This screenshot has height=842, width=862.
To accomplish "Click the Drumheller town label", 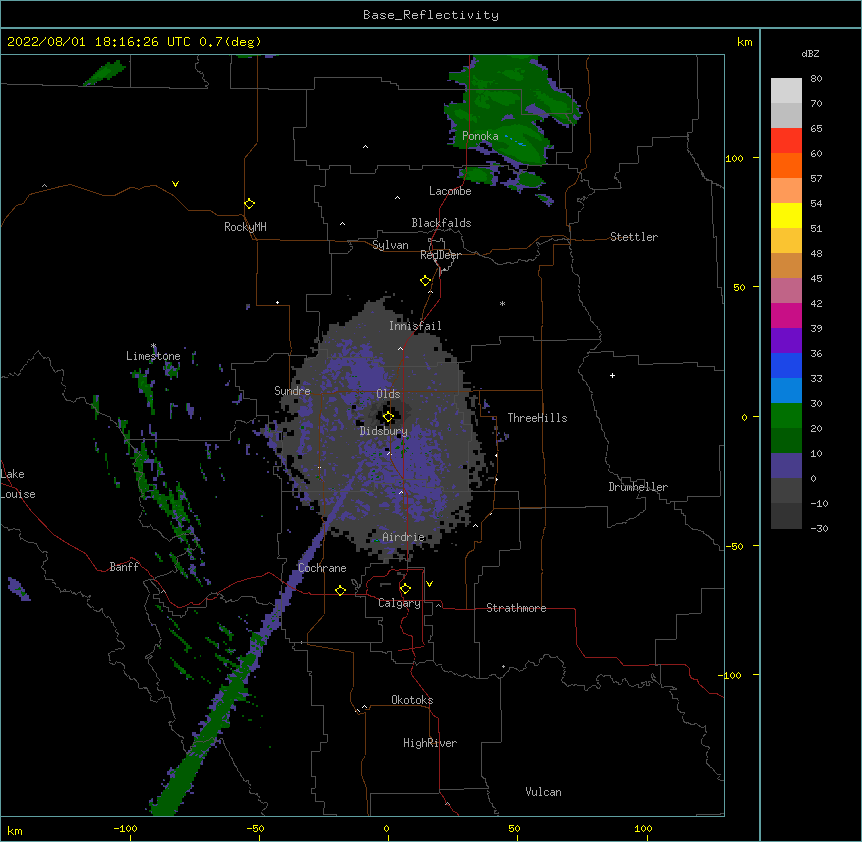I will click(x=638, y=487).
